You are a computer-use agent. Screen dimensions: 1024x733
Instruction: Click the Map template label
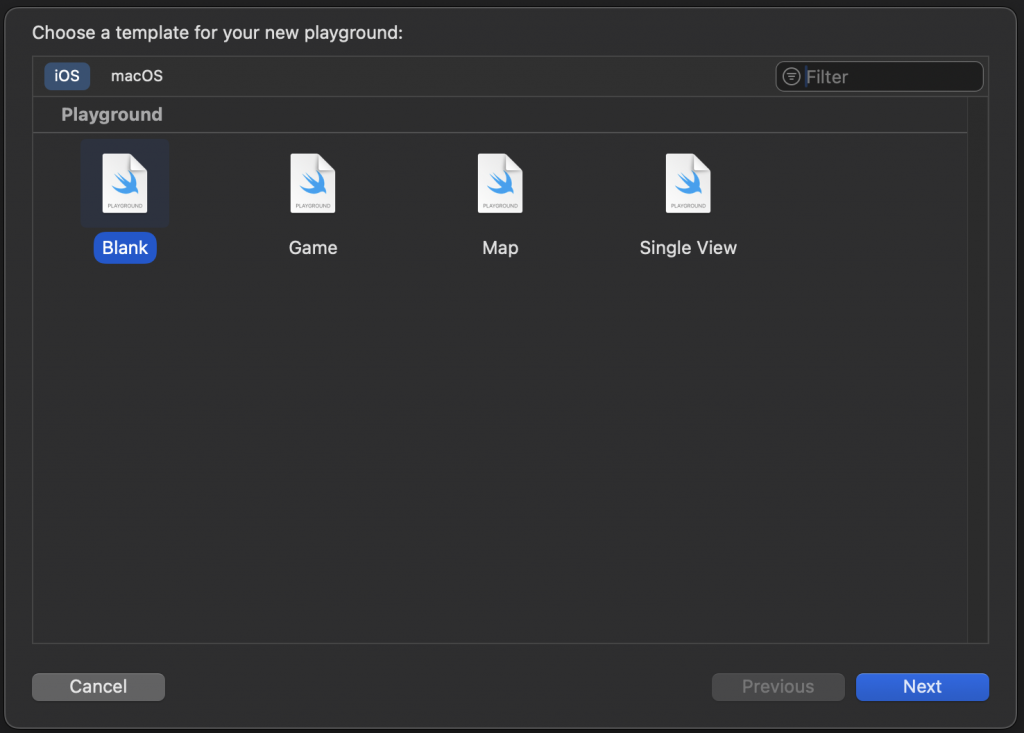click(x=500, y=248)
